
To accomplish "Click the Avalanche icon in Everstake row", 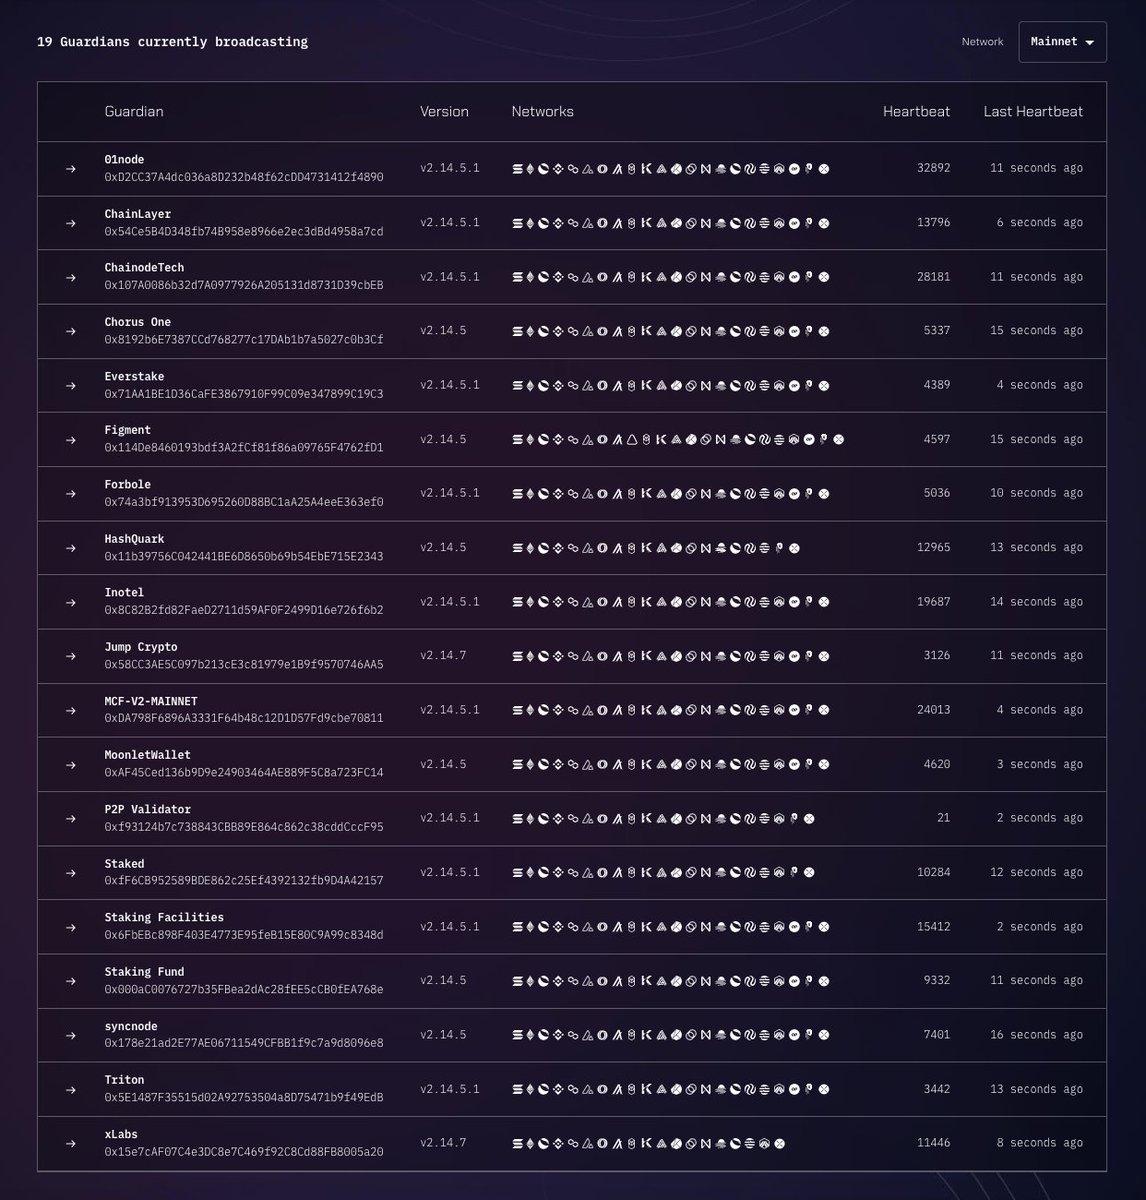I will click(588, 385).
